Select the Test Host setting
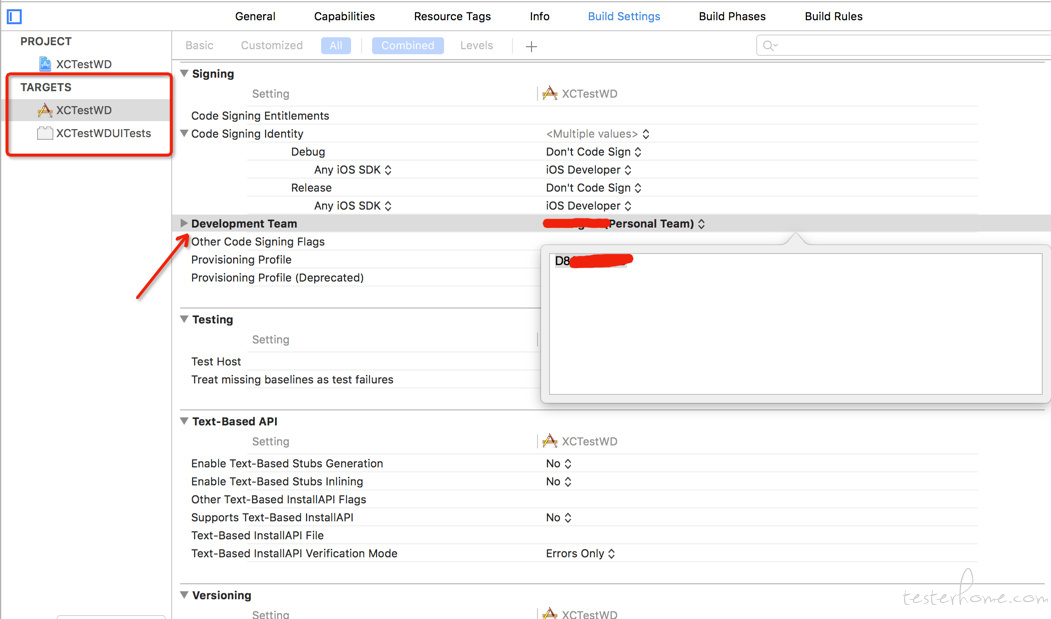Viewport: 1051px width, 619px height. (x=216, y=362)
